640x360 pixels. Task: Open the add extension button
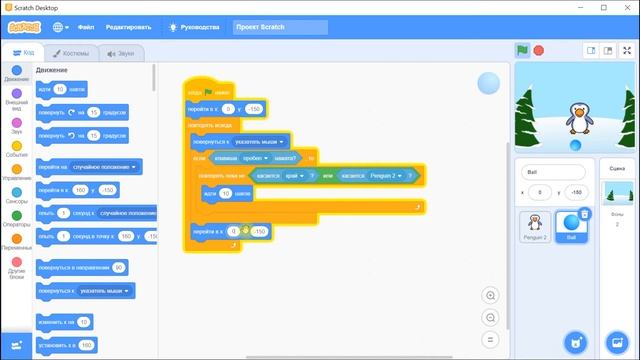click(x=17, y=346)
